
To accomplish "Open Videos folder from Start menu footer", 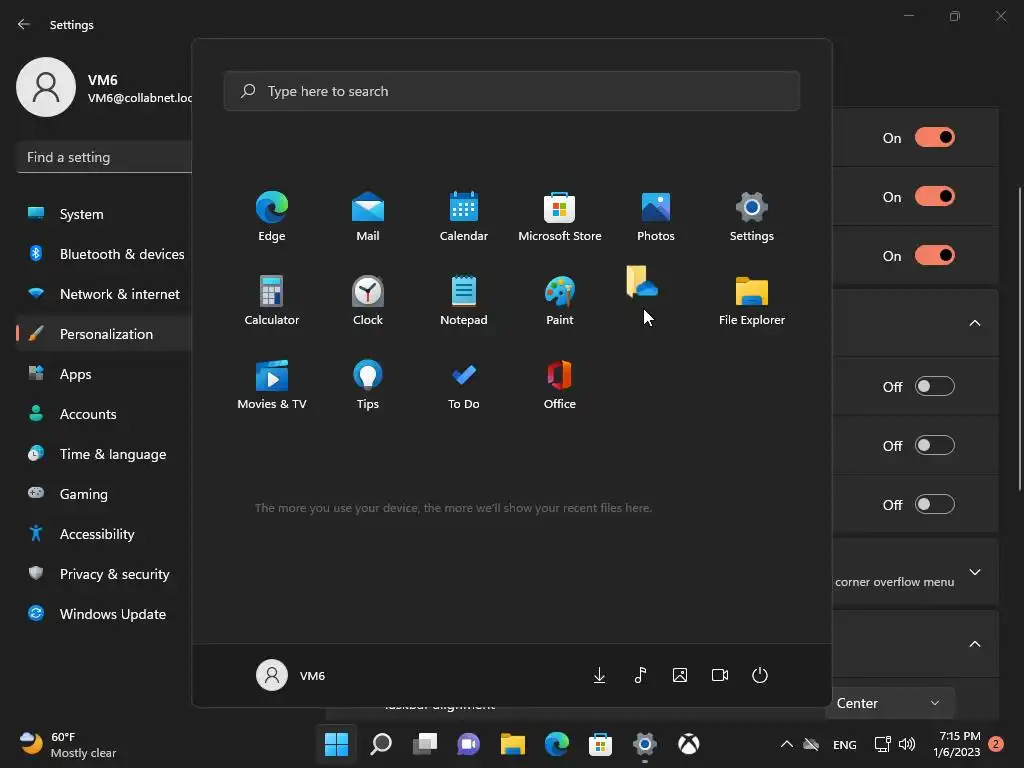I will [x=720, y=675].
